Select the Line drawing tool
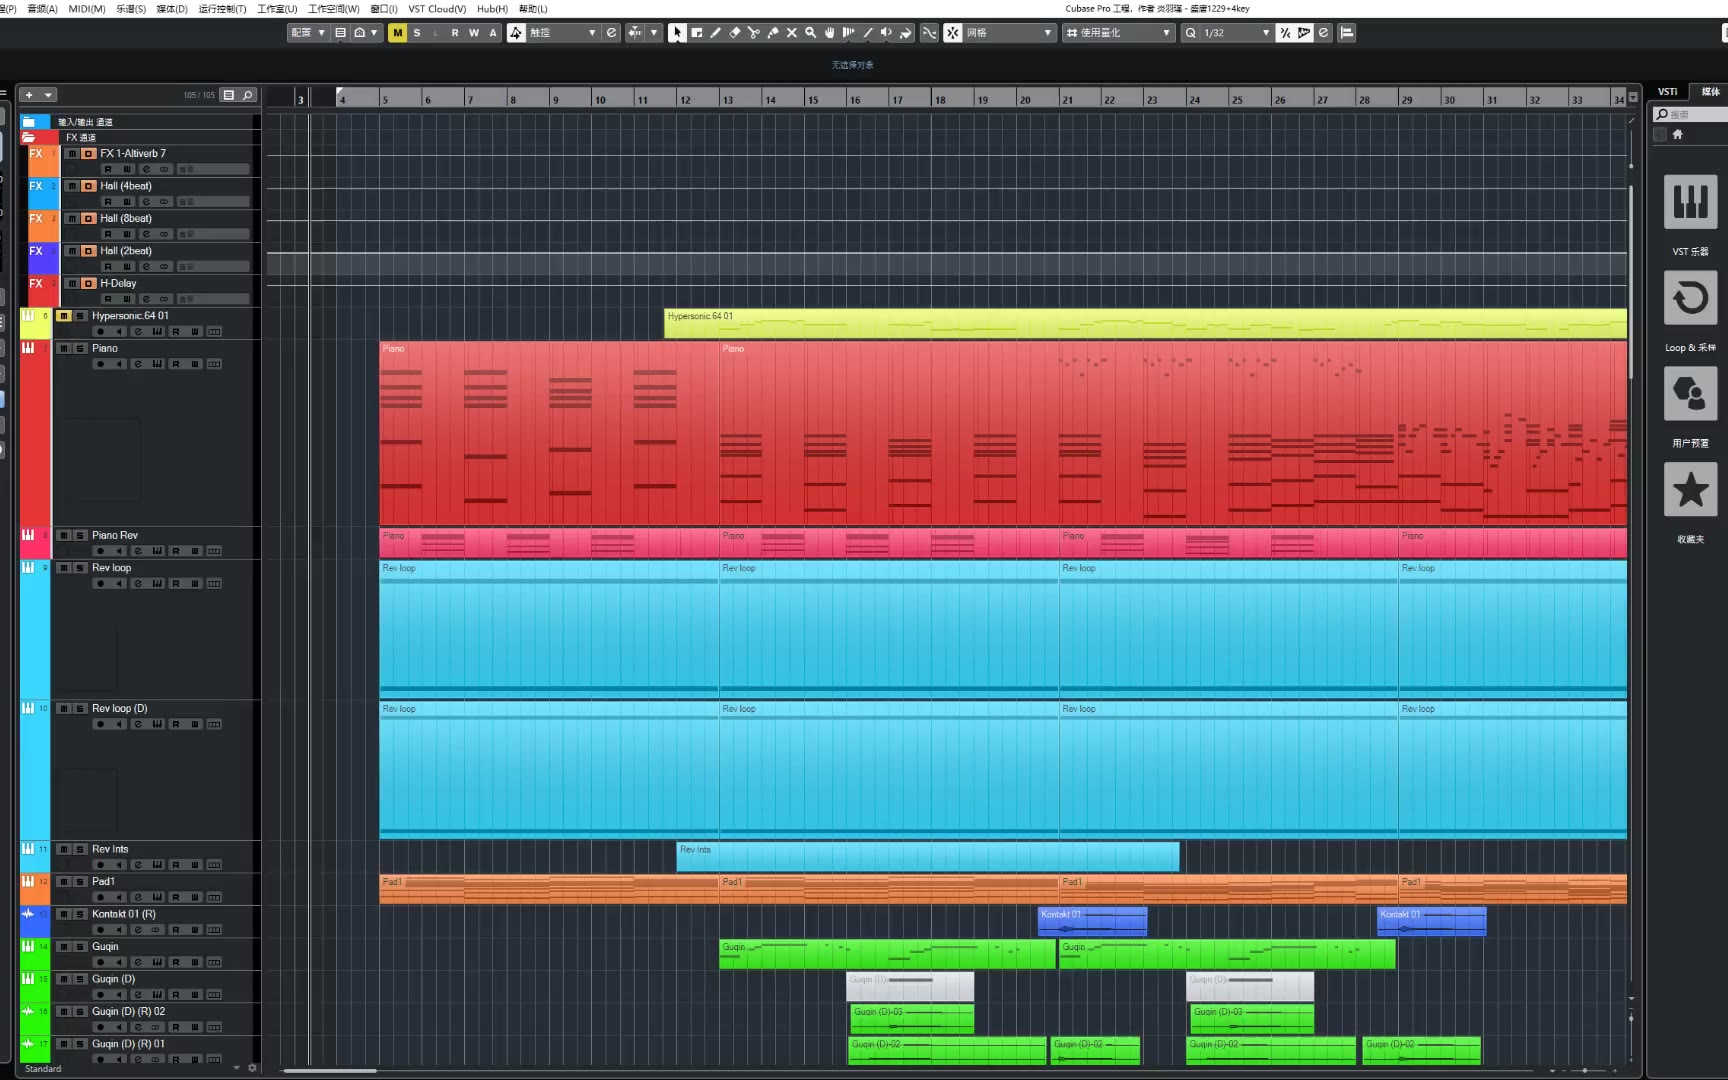This screenshot has height=1080, width=1728. point(868,33)
